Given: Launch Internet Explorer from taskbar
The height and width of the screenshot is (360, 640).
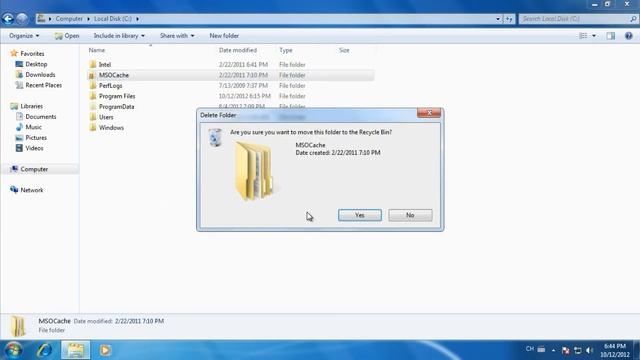Looking at the screenshot, I should (44, 350).
